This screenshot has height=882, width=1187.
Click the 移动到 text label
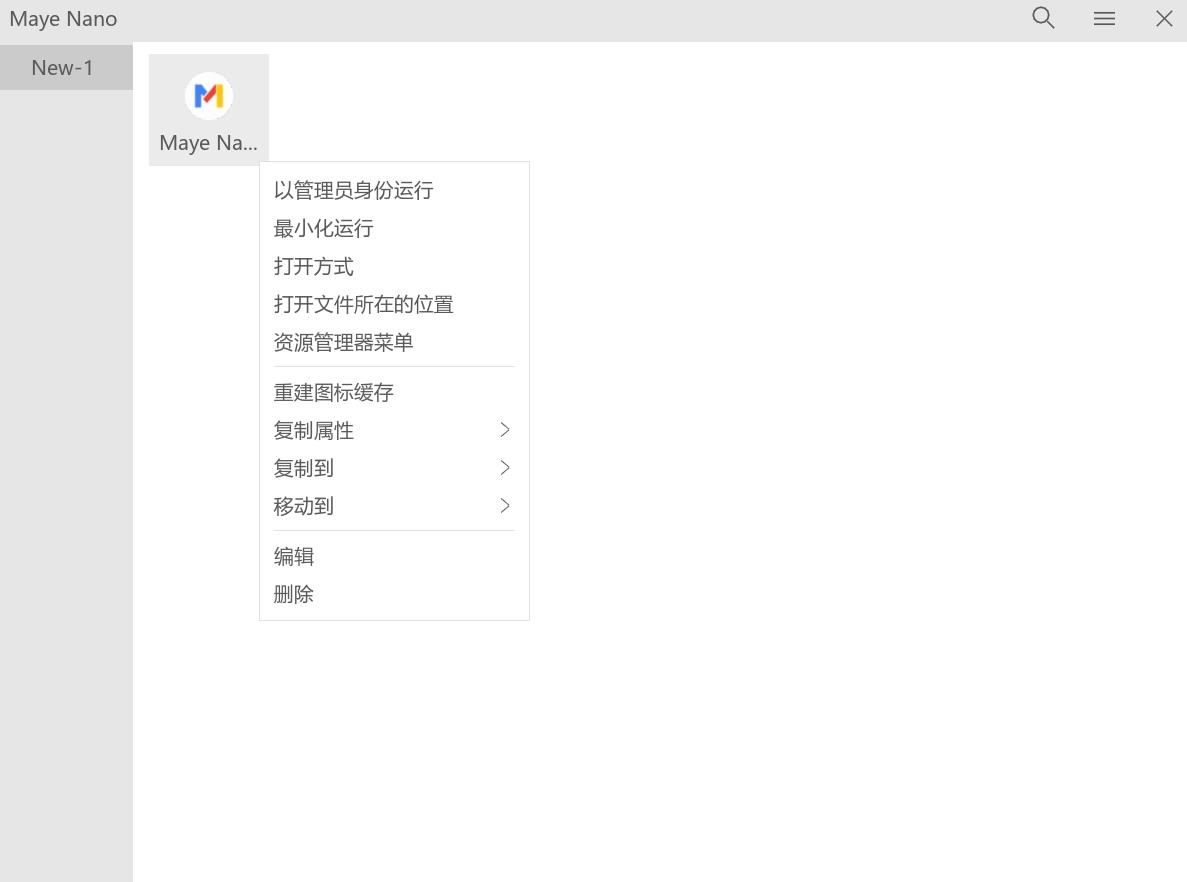coord(303,506)
